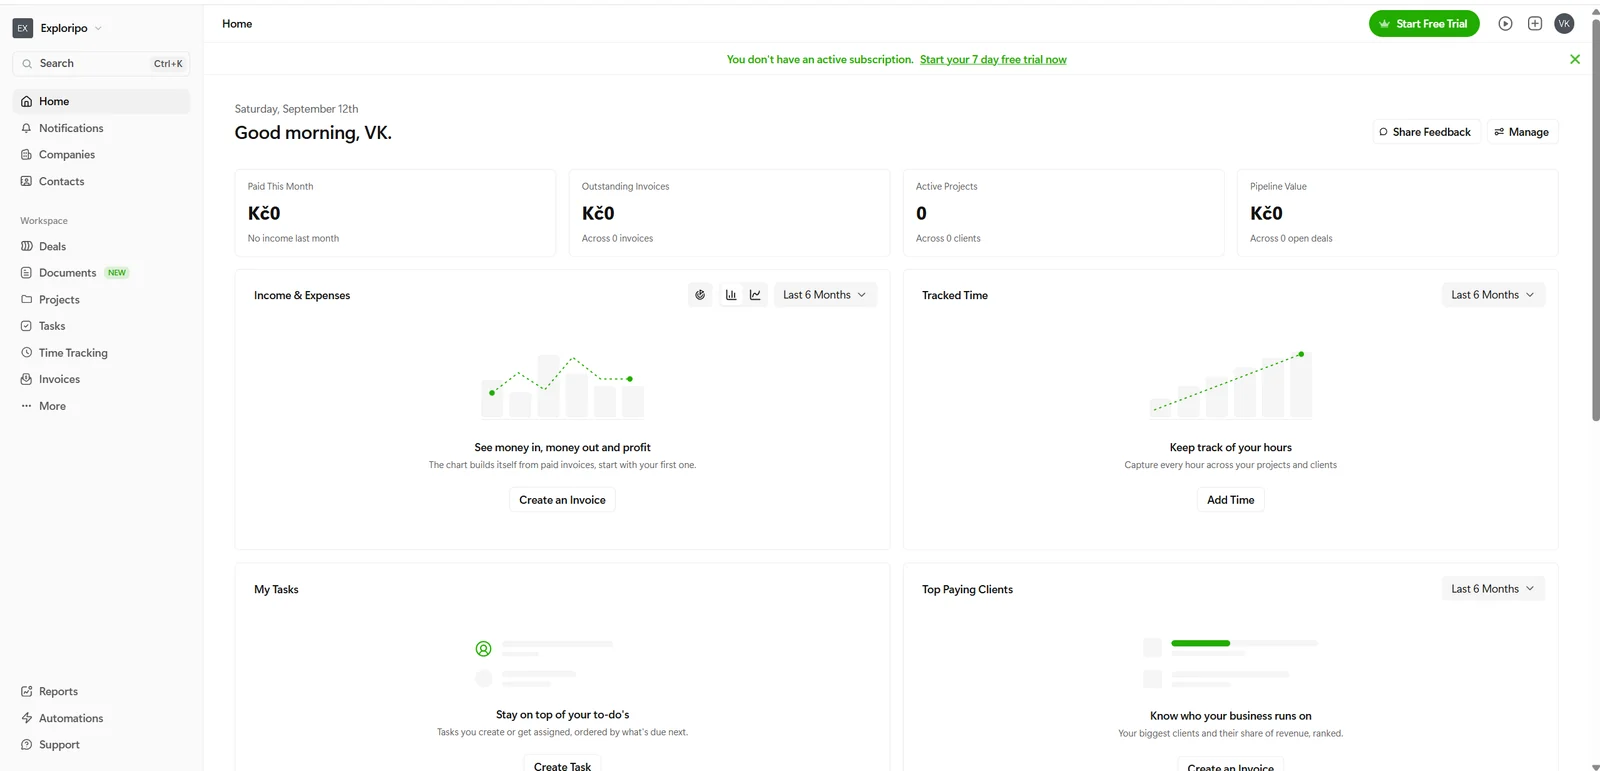Screen dimensions: 1600x771
Task: Dismiss the subscription banner with the green X
Action: coord(1575,59)
